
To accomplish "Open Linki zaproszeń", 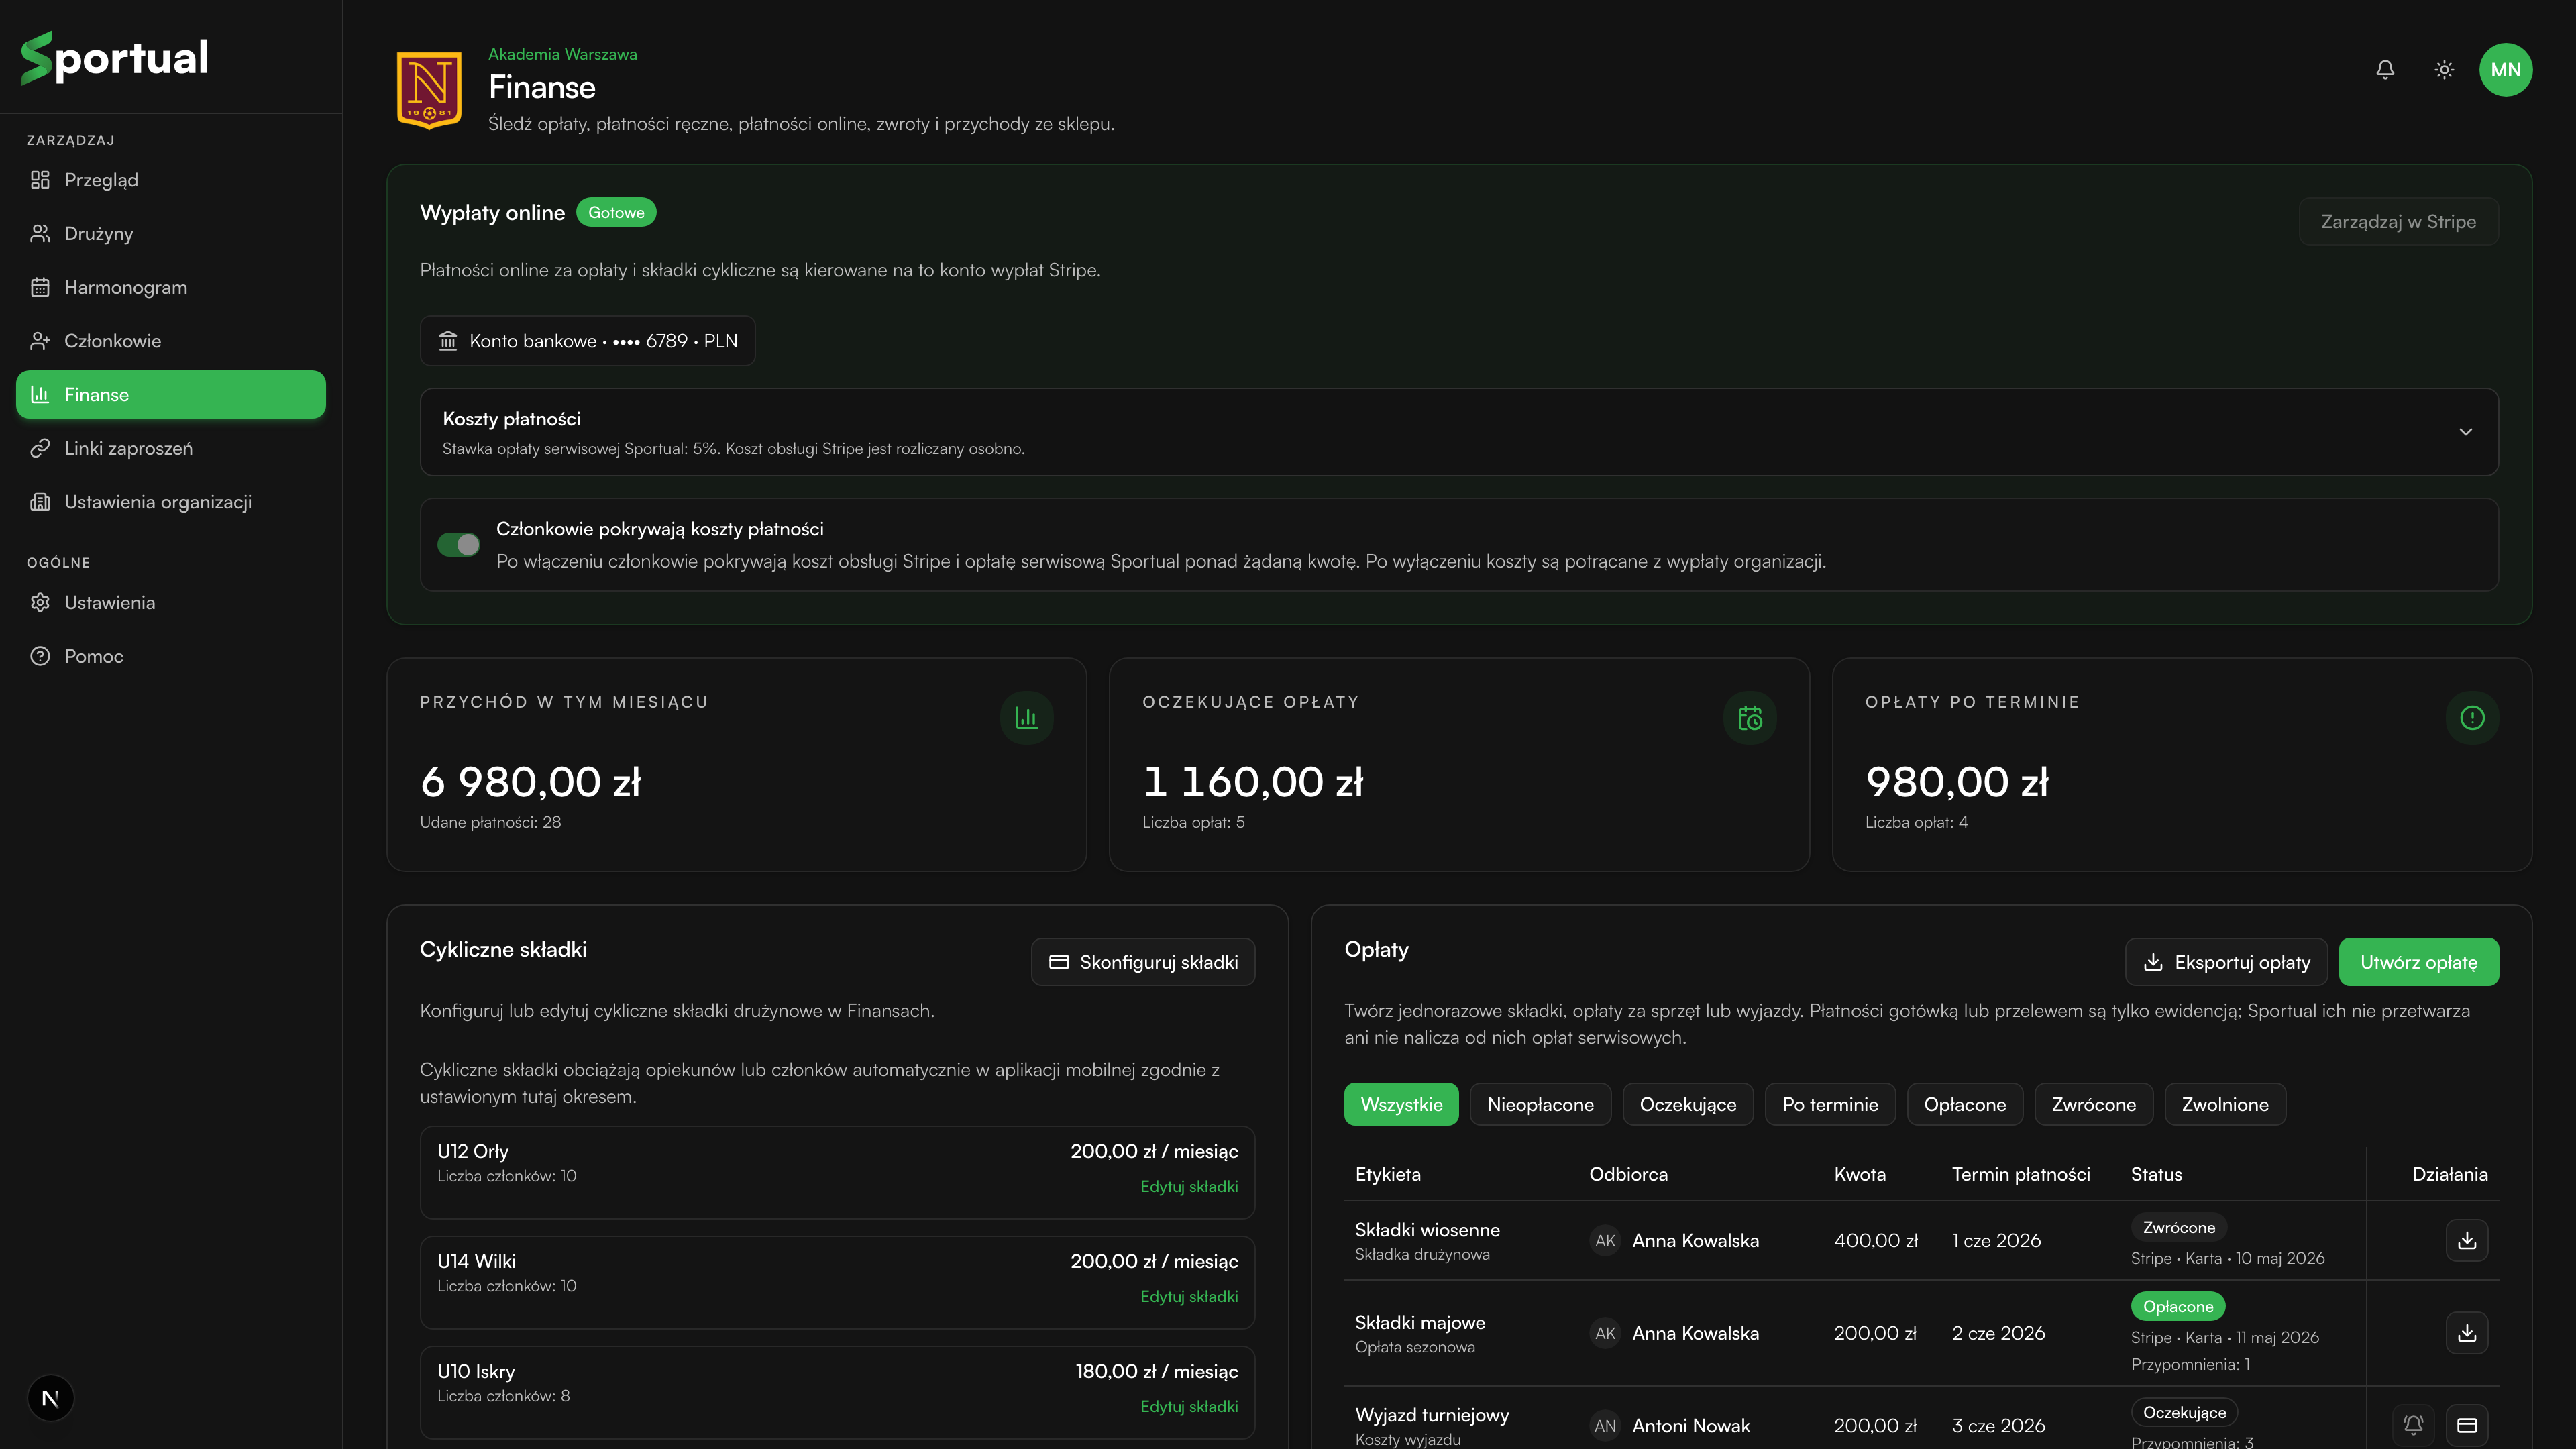I will [171, 448].
